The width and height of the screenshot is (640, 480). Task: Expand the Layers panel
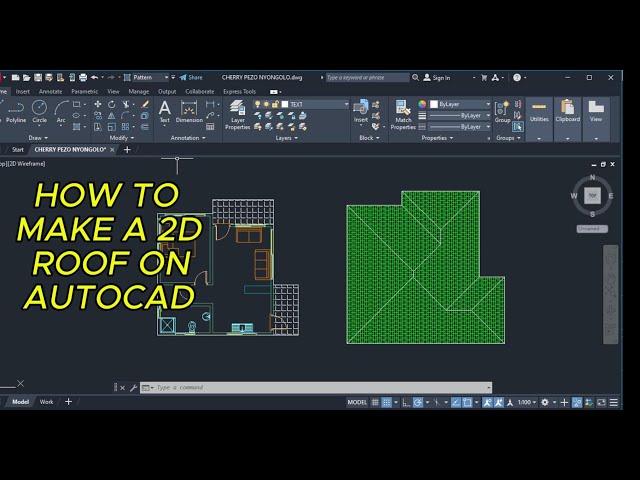tap(286, 138)
